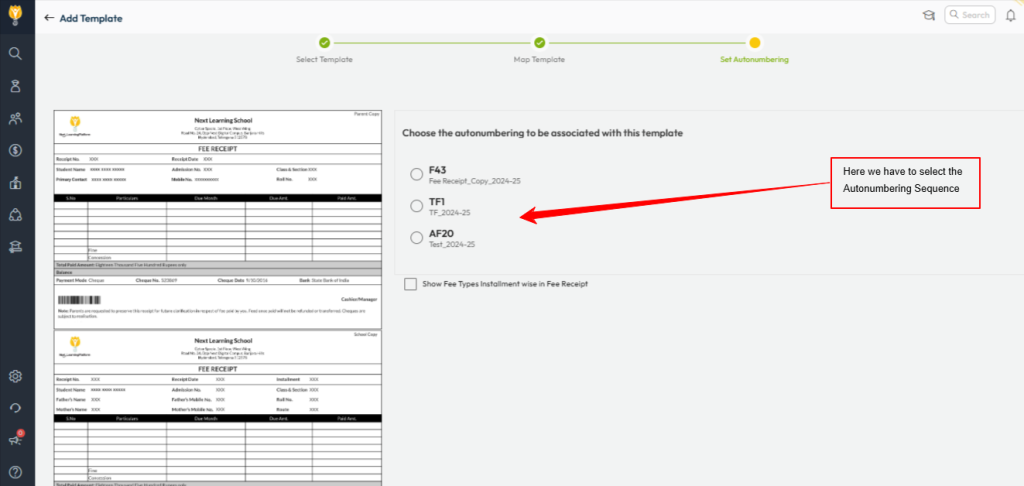The height and width of the screenshot is (486, 1024).
Task: Open the help question mark icon
Action: click(15, 472)
